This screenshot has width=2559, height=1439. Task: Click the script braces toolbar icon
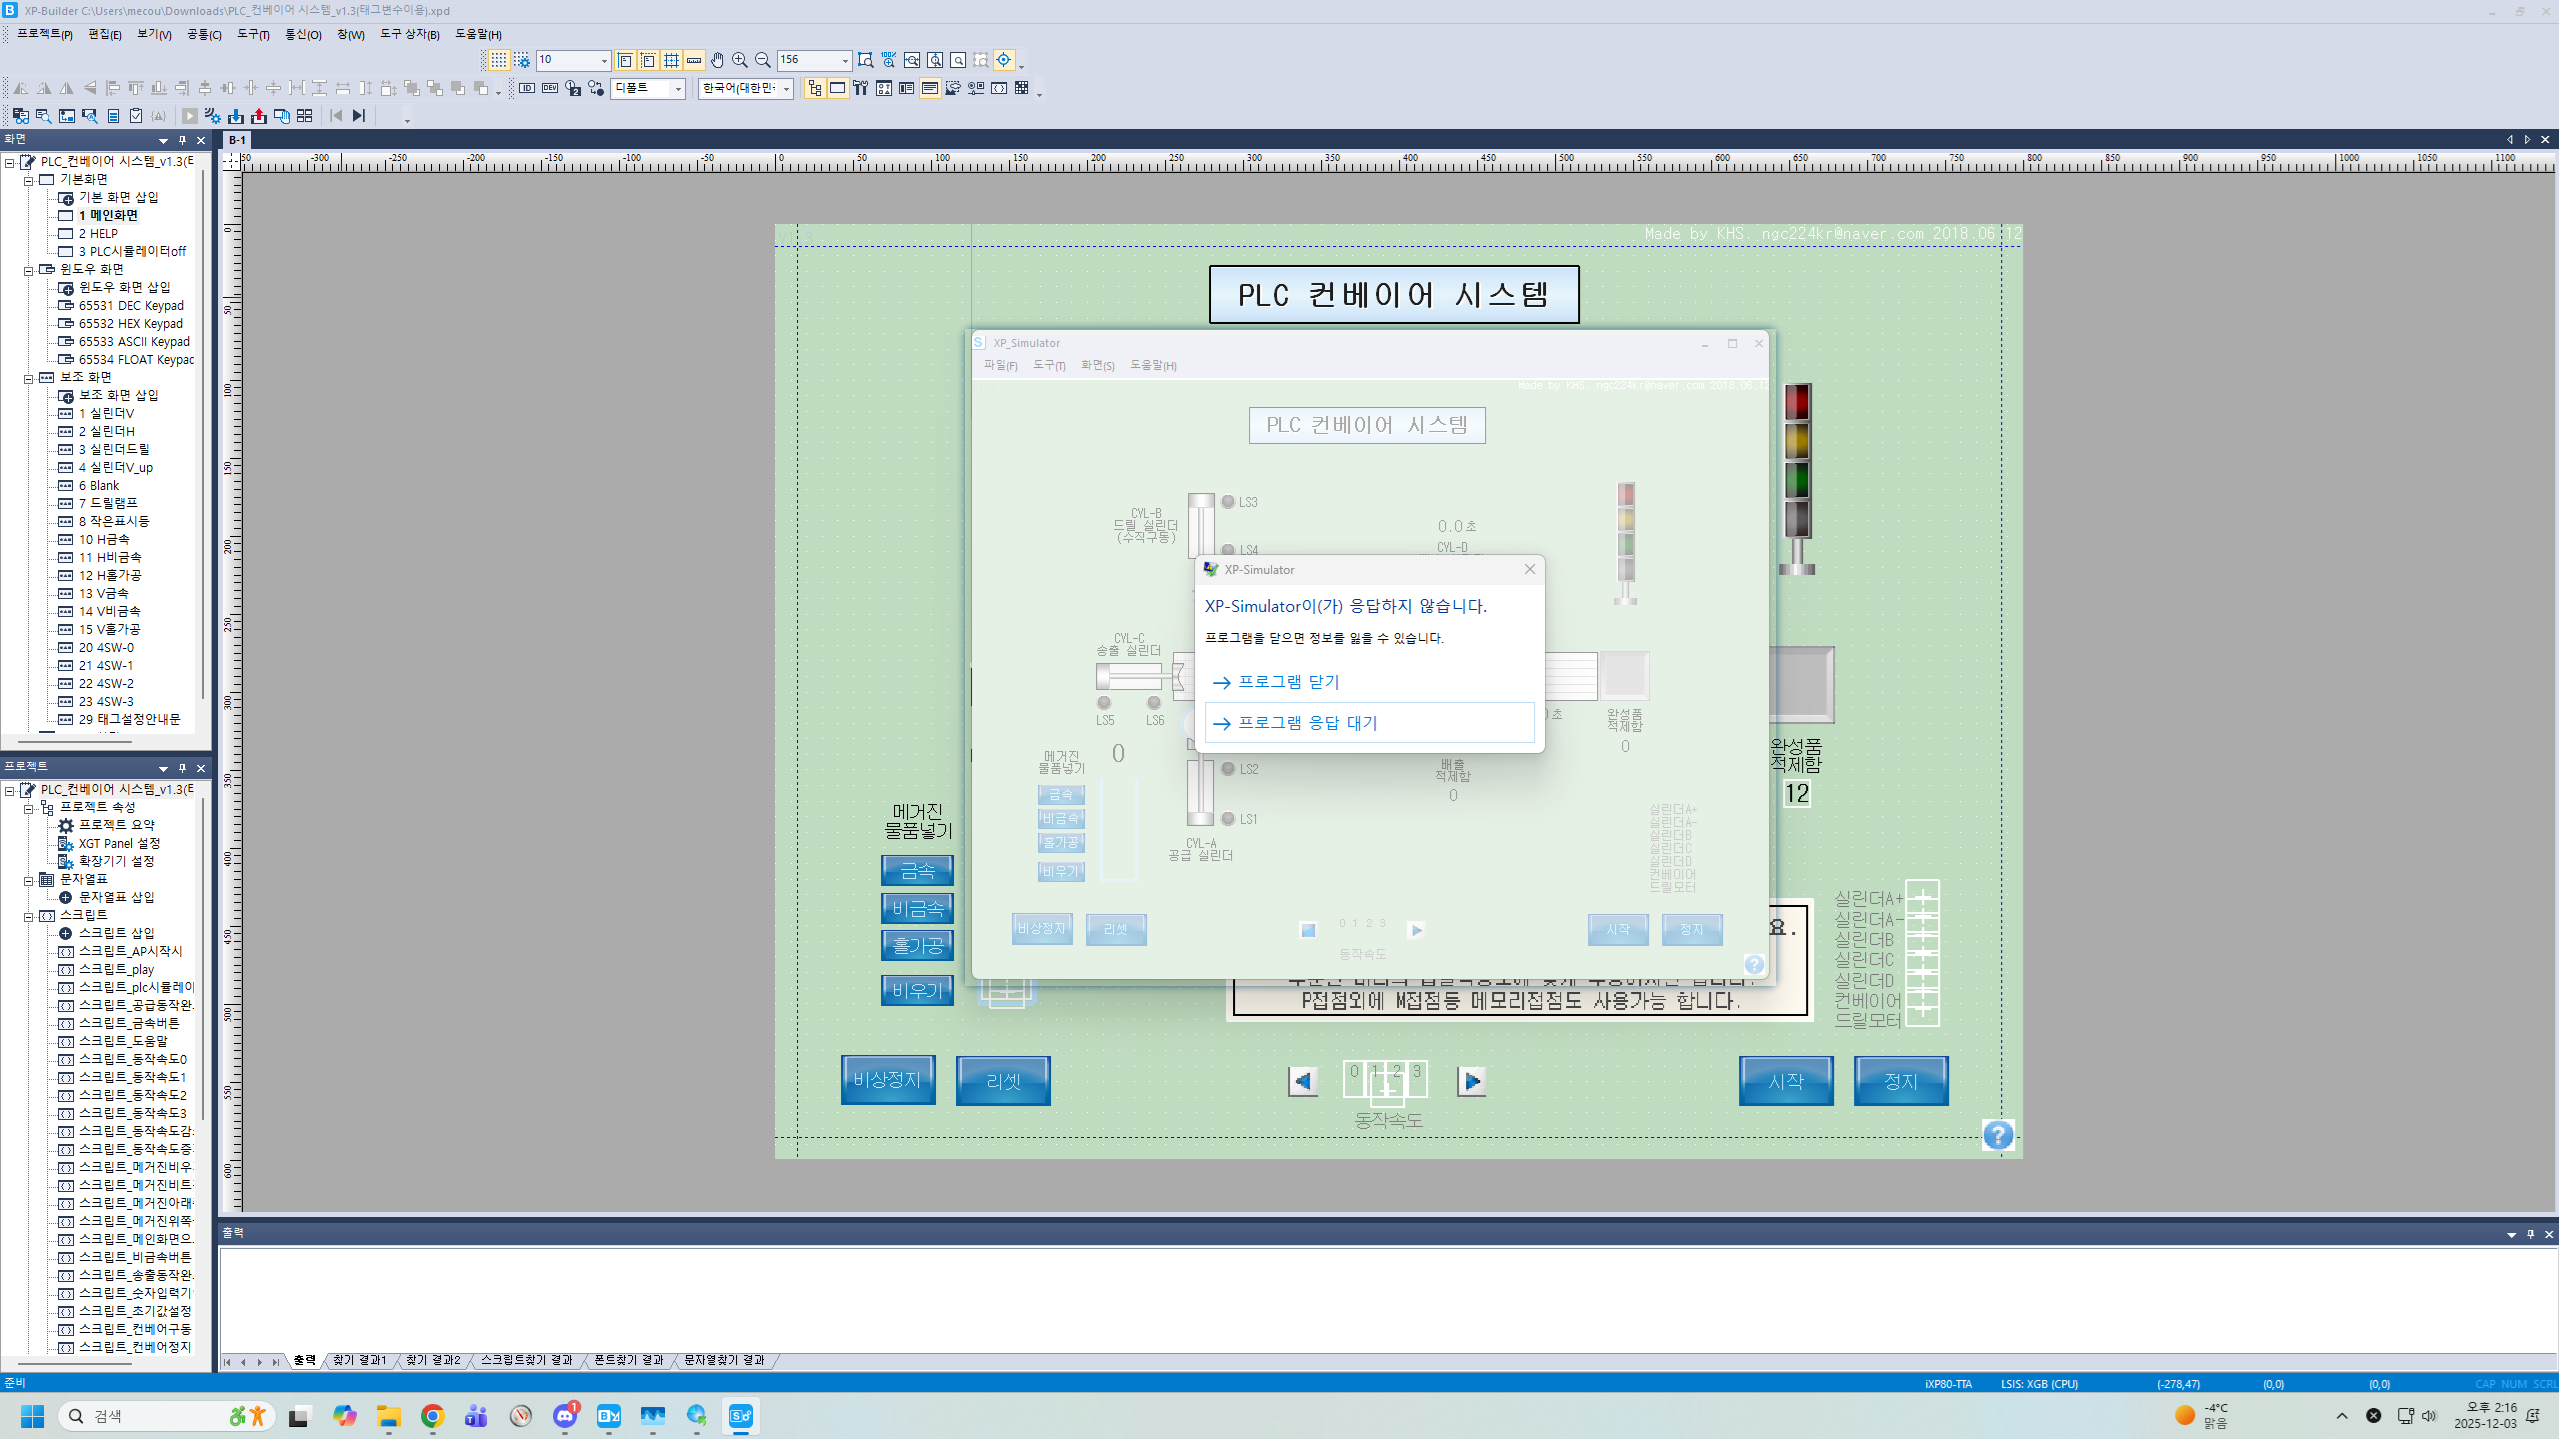coord(999,88)
